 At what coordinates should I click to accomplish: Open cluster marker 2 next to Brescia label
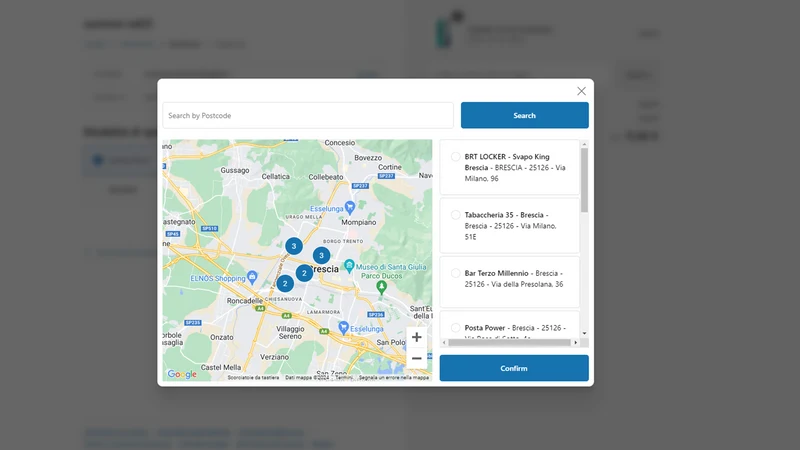pos(304,273)
